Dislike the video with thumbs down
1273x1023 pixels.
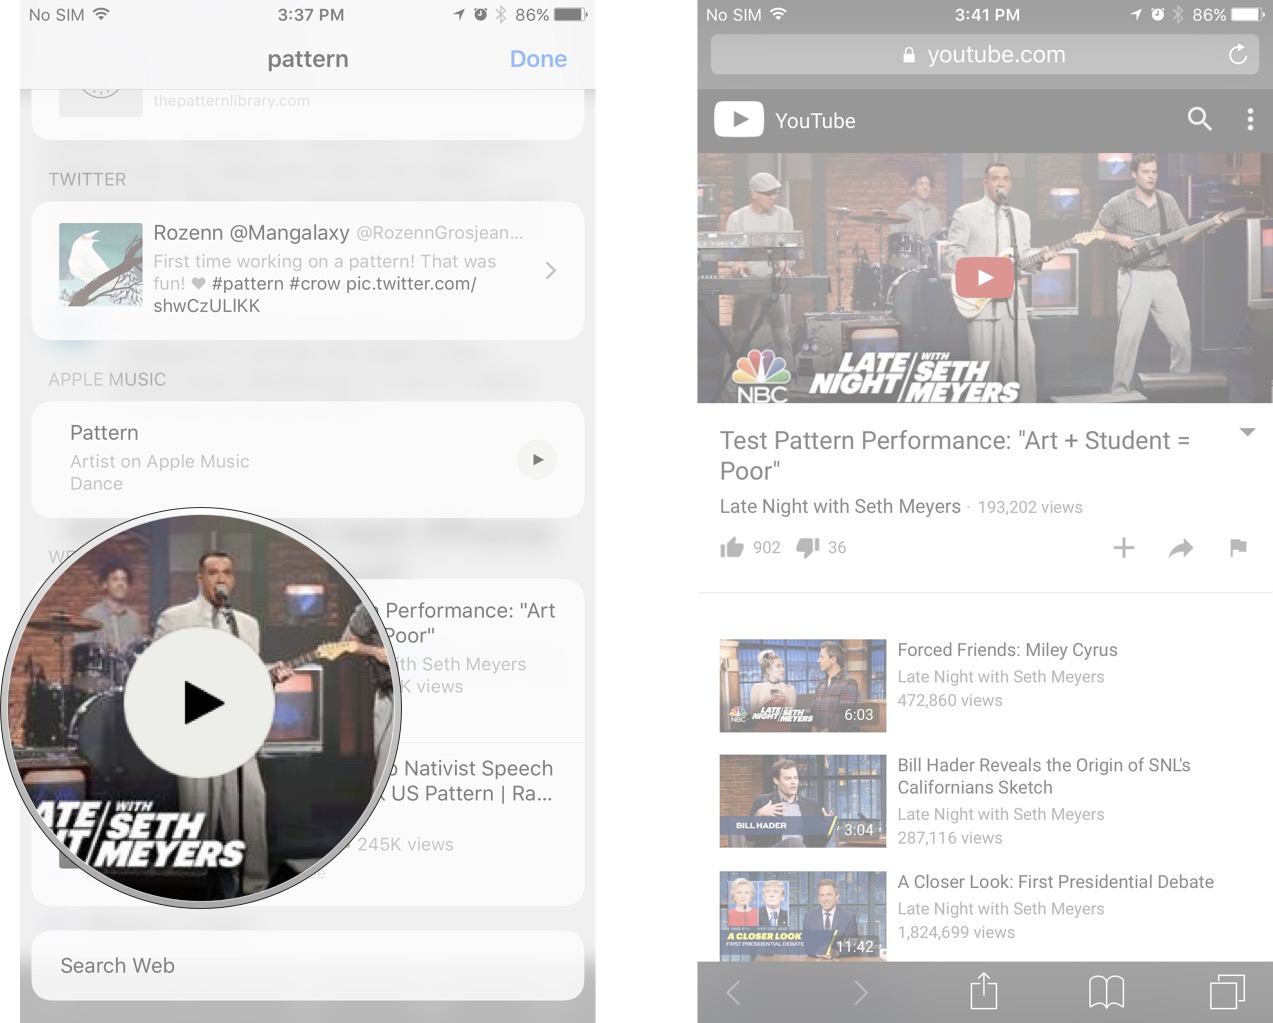click(807, 547)
